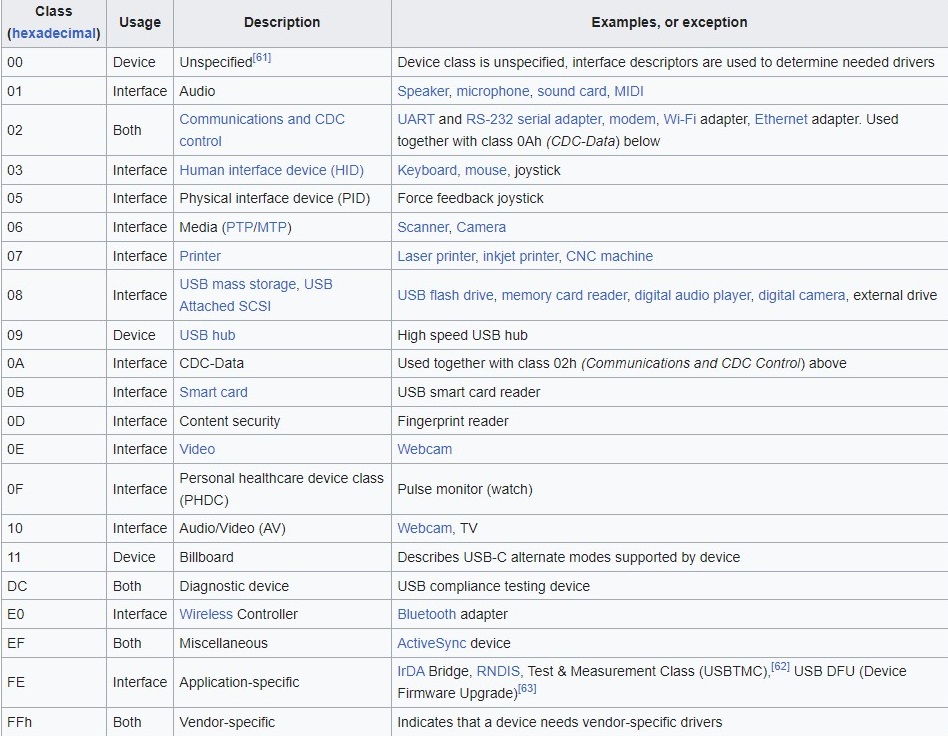Click the MIDI link
The width and height of the screenshot is (948, 736).
(x=629, y=91)
